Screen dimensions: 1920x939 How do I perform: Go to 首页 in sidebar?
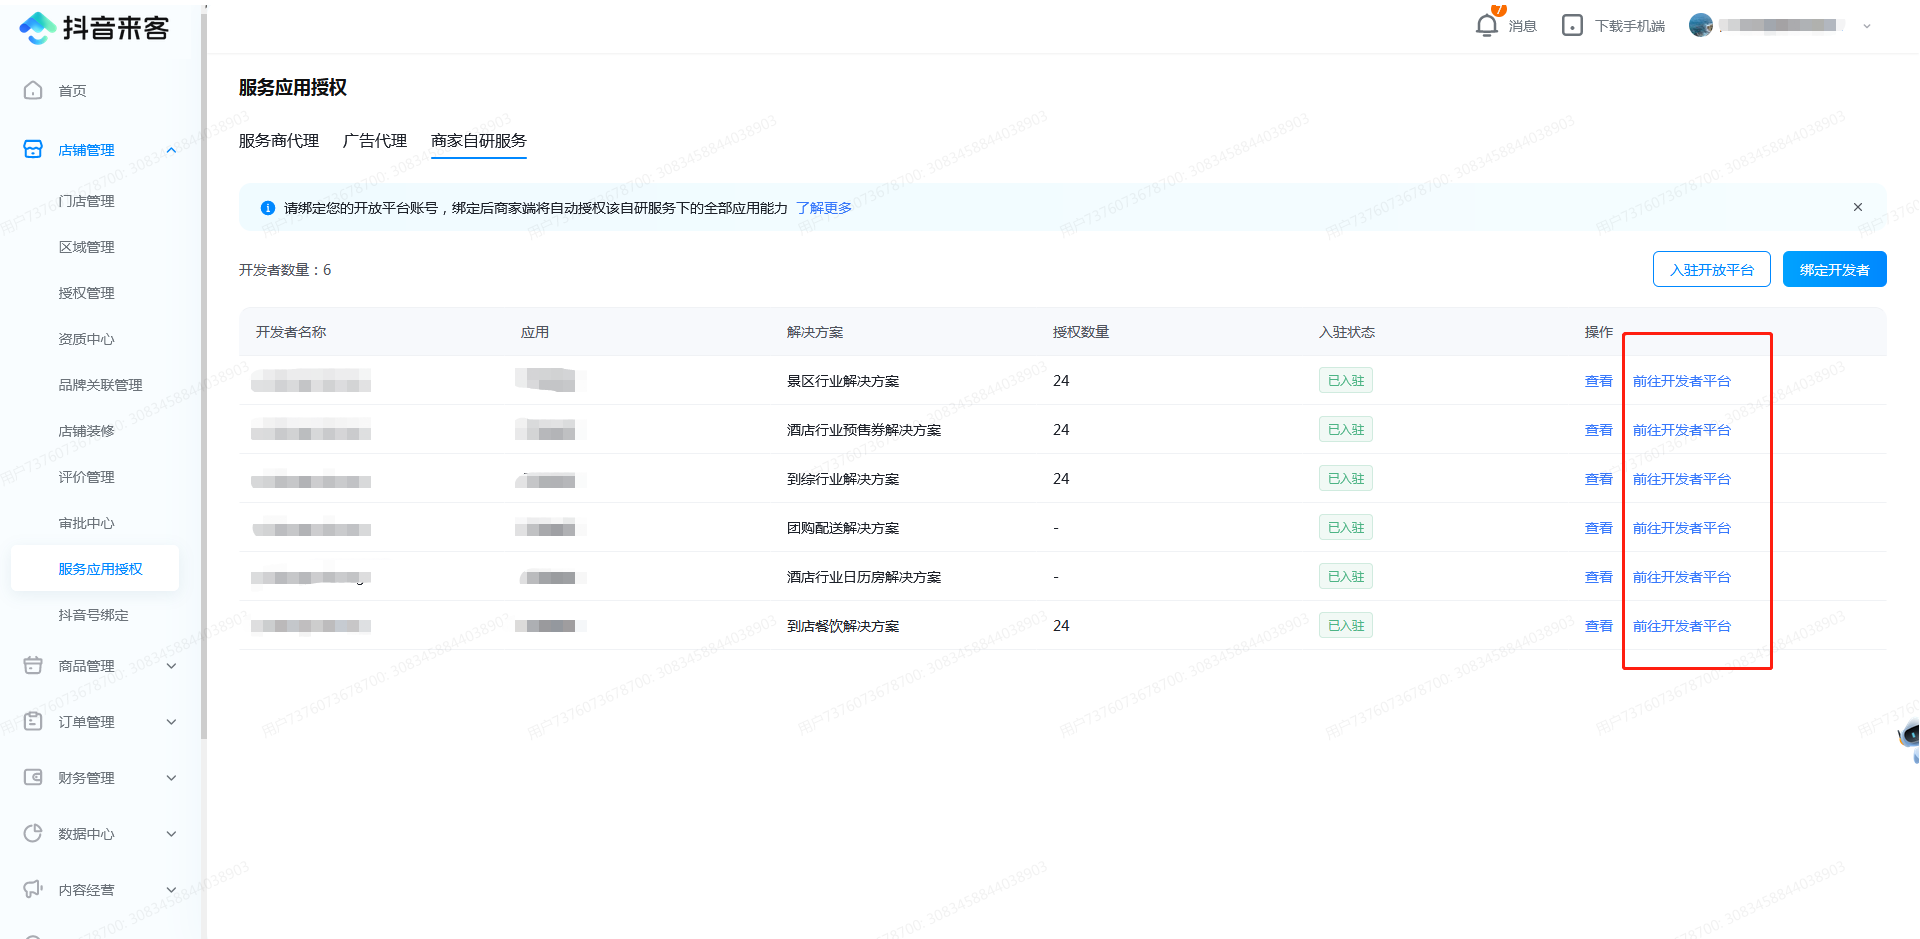click(x=72, y=91)
